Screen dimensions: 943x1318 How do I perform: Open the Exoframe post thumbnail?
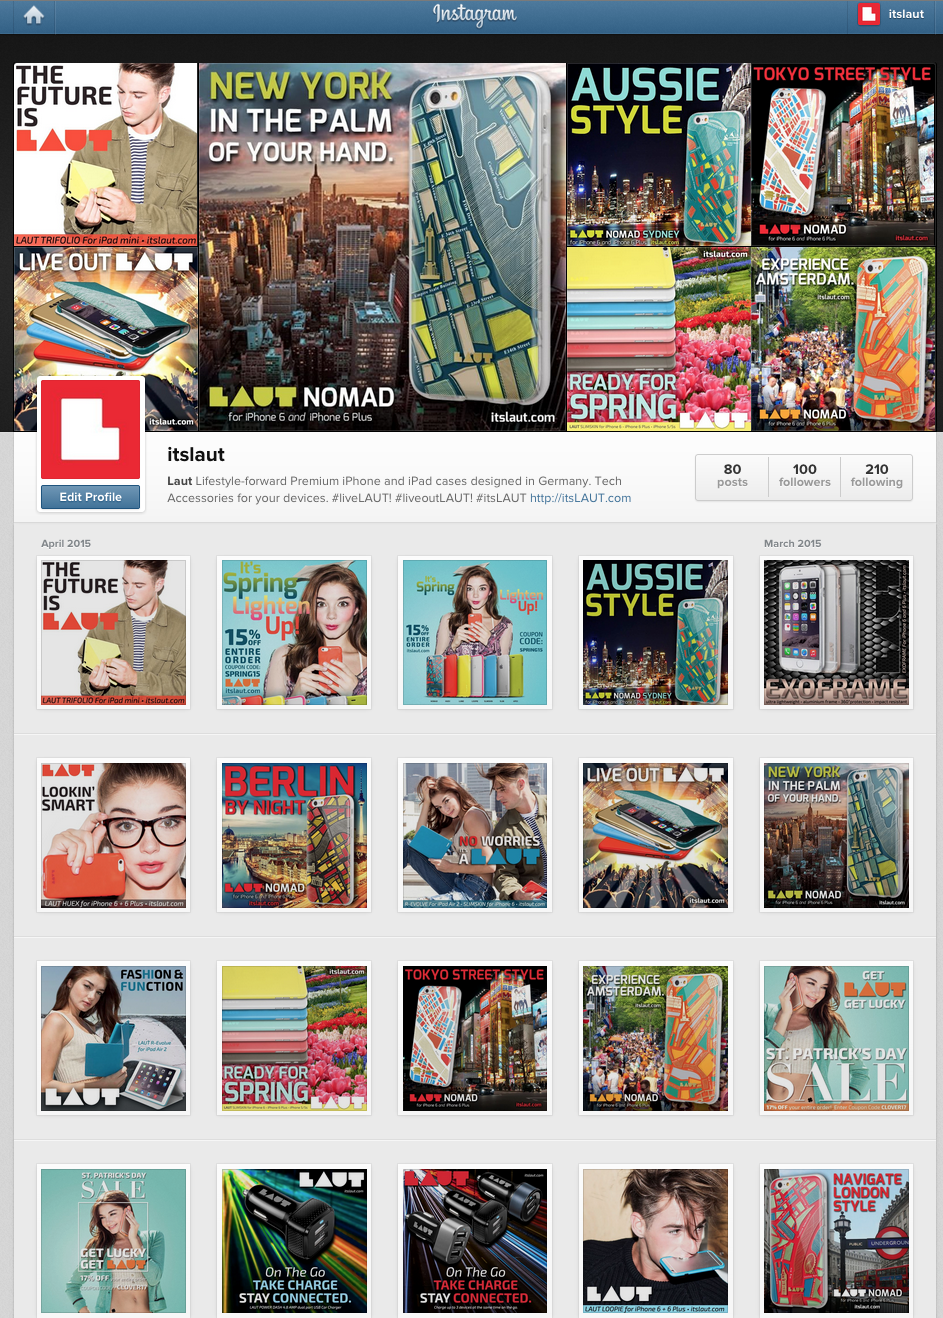coord(836,632)
